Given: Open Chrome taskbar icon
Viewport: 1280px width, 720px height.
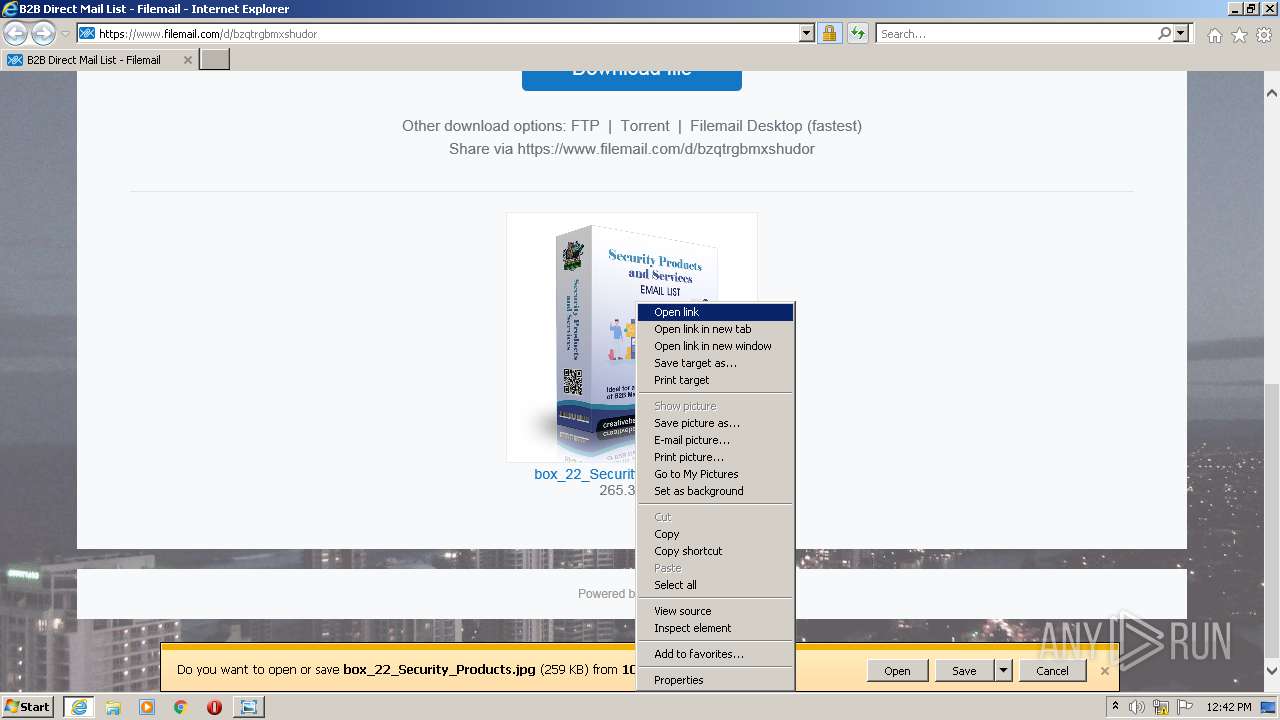Looking at the screenshot, I should [x=181, y=707].
